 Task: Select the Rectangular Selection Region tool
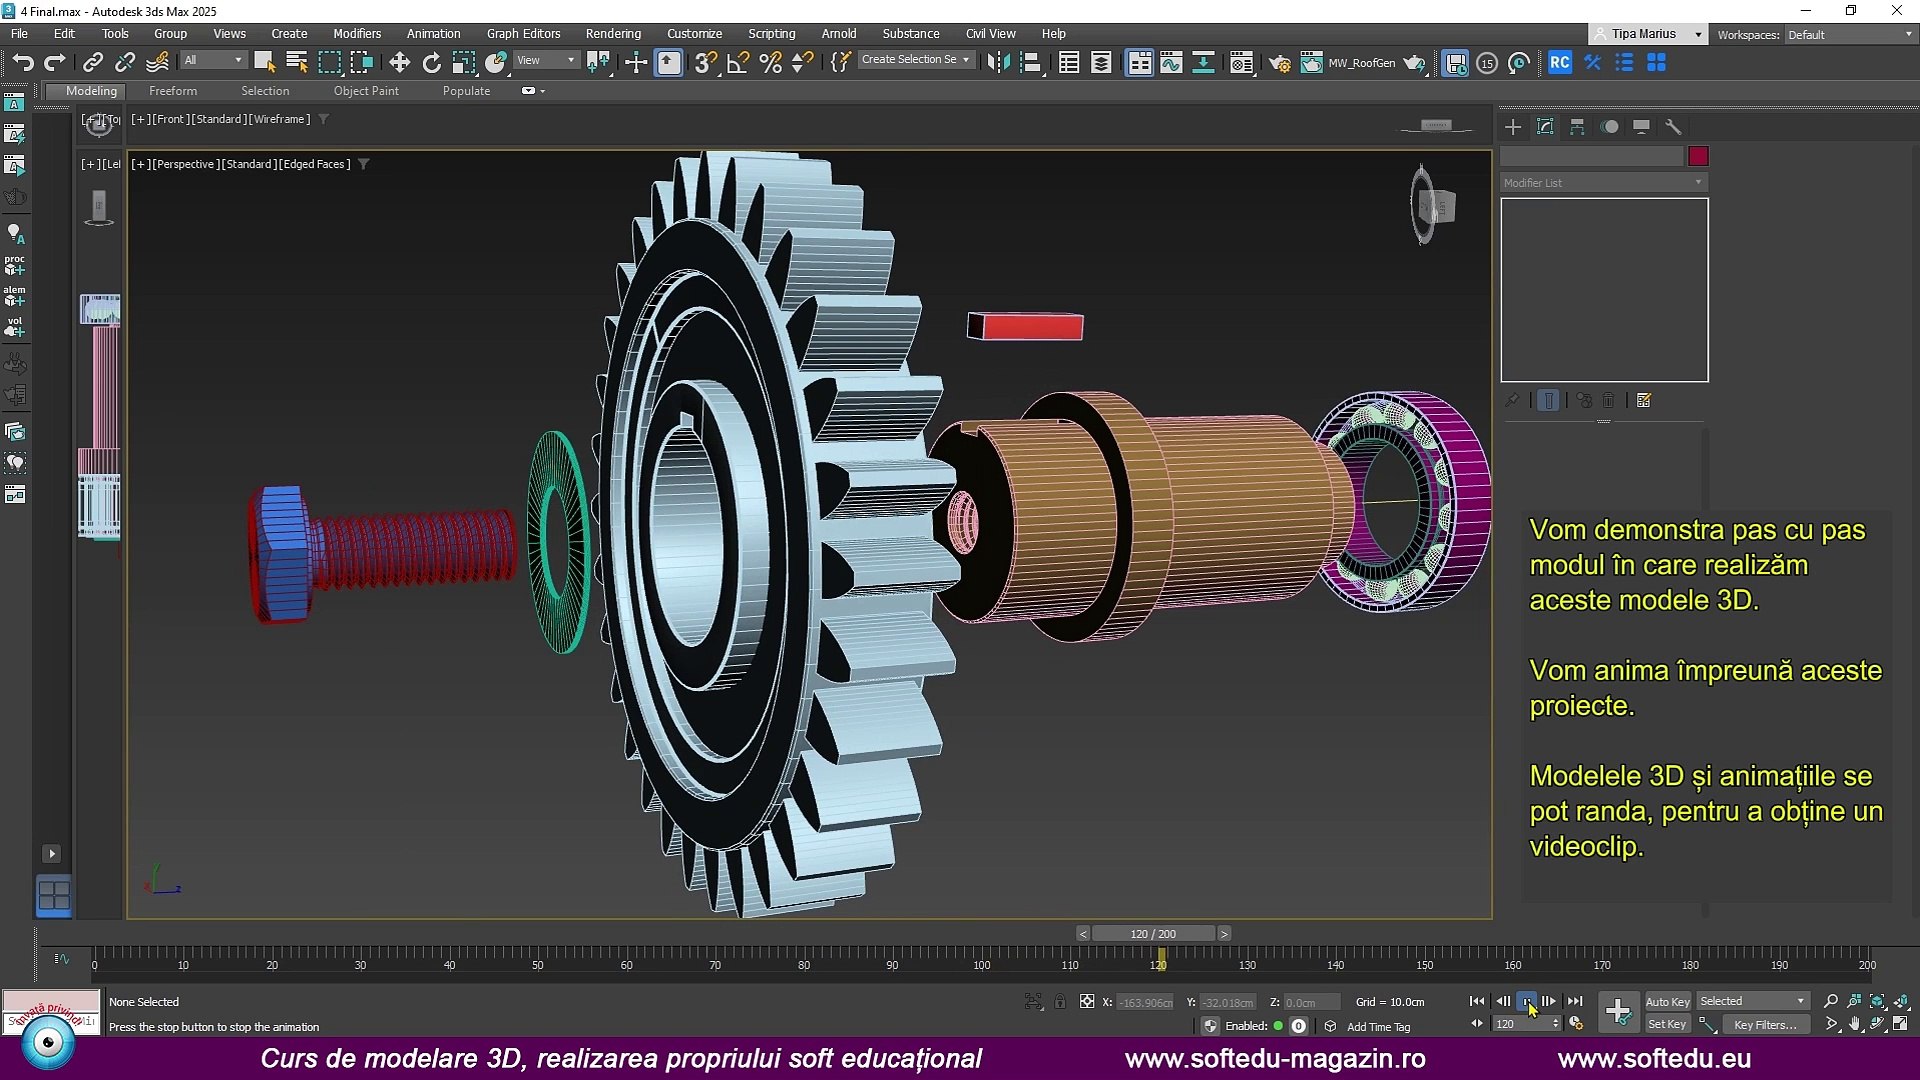tap(329, 63)
